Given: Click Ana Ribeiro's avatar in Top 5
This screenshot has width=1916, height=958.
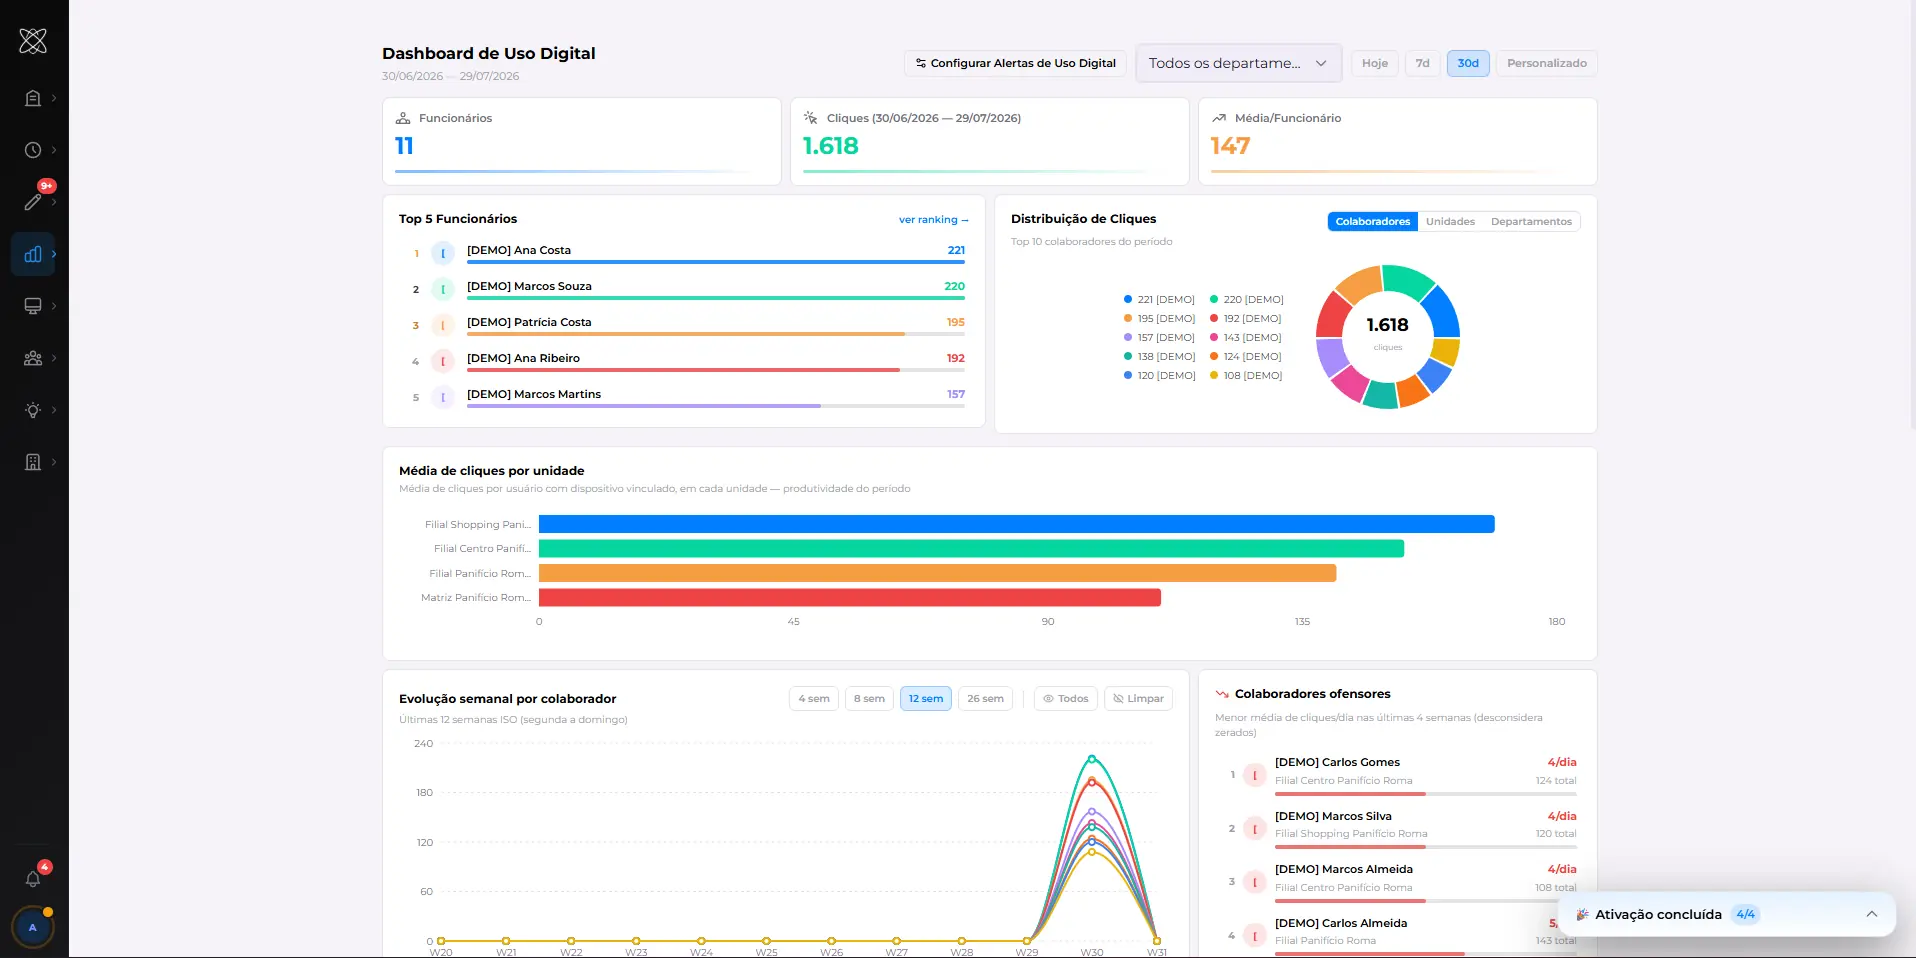Looking at the screenshot, I should click(x=443, y=362).
